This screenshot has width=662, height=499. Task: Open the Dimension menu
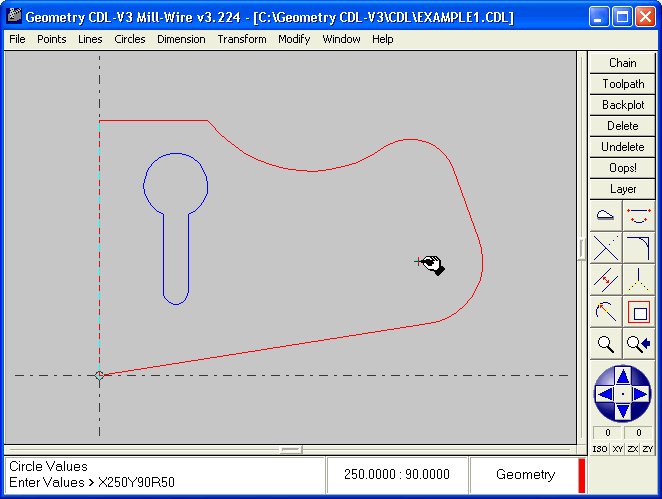[181, 39]
